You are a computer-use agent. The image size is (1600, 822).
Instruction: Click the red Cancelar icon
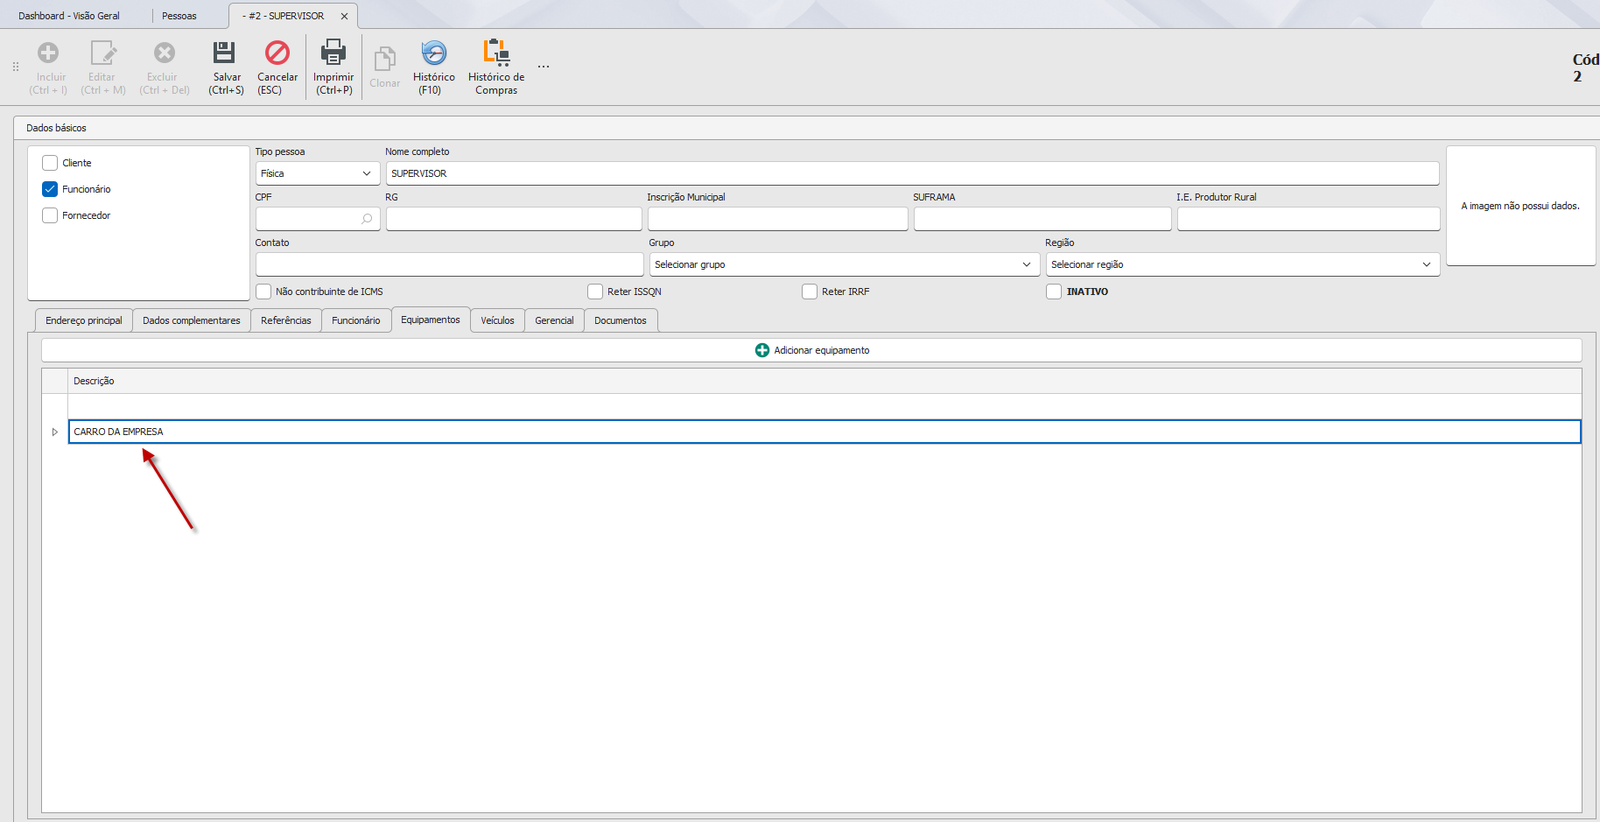(x=277, y=52)
